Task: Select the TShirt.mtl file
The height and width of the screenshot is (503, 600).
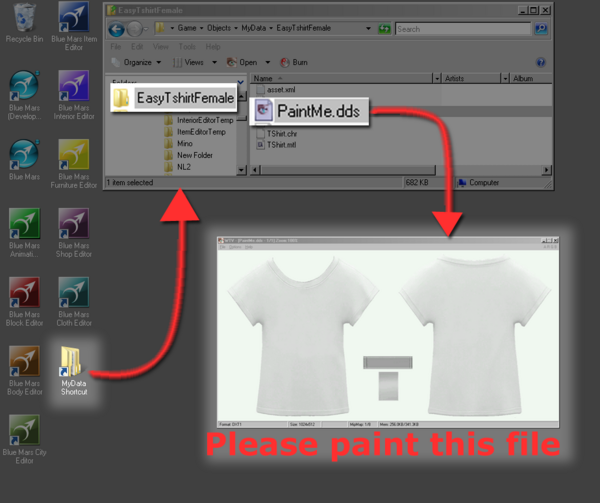Action: pos(277,145)
